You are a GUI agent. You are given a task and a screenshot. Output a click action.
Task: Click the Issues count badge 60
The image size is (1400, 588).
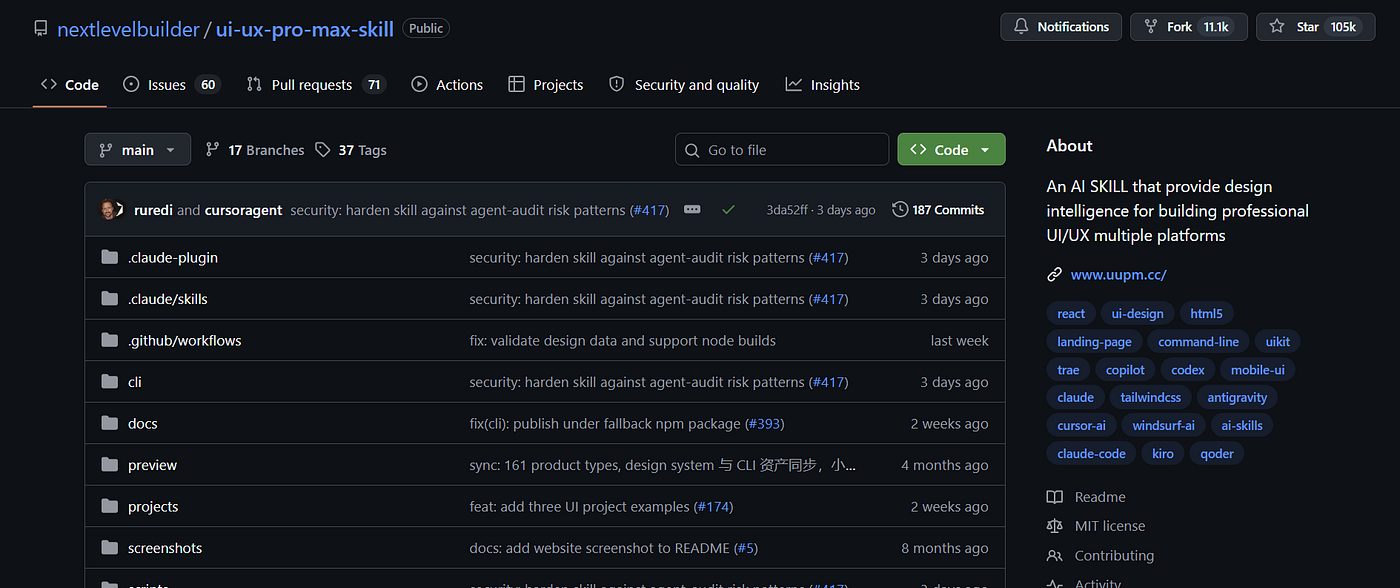pos(208,85)
